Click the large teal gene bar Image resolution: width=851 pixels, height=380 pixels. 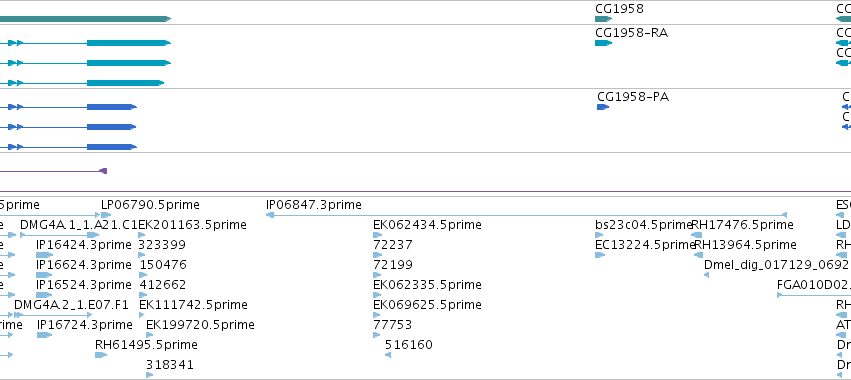86,19
